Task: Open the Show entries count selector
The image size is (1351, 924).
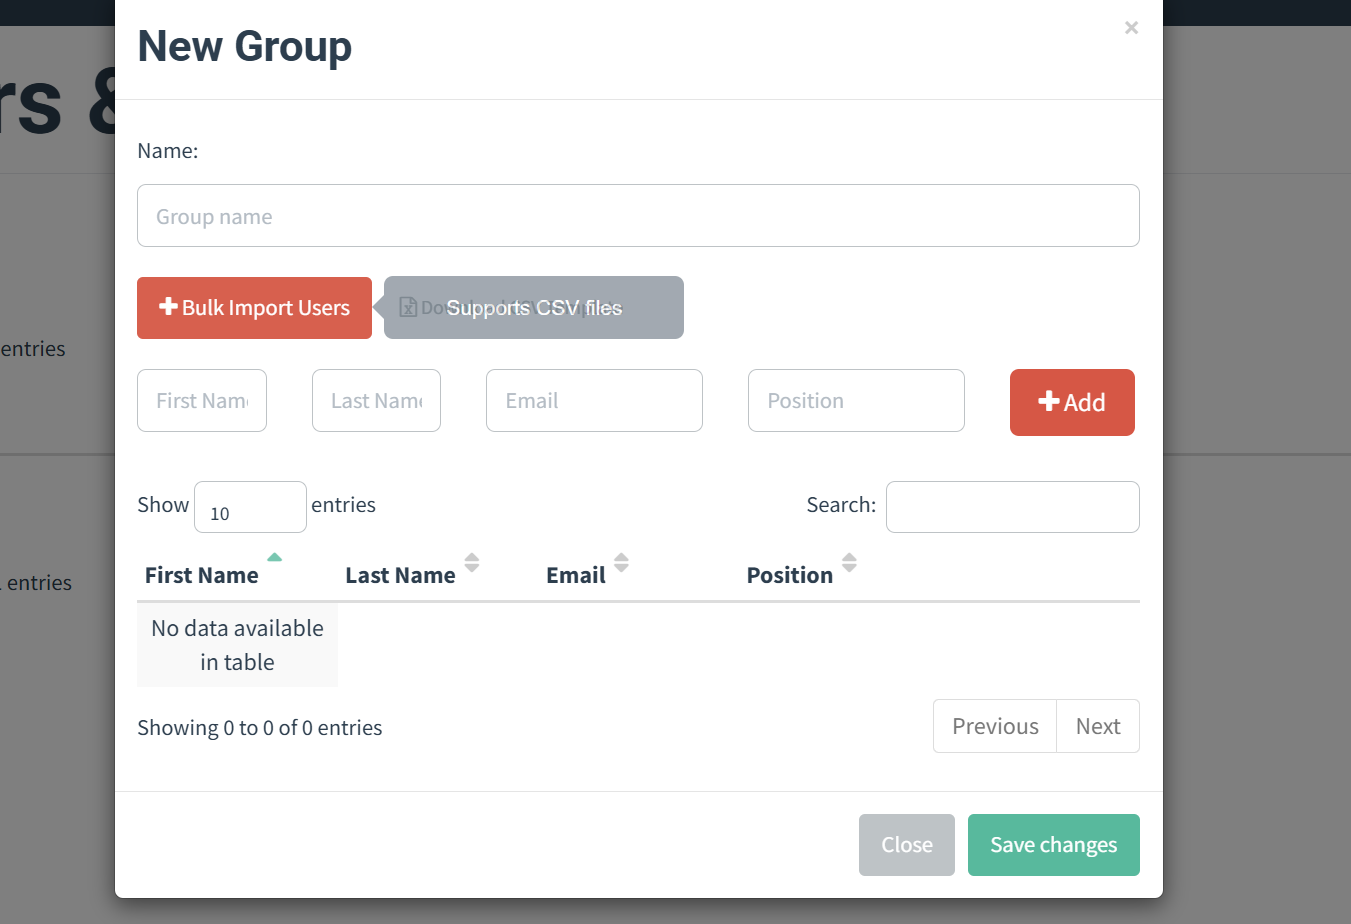Action: (250, 507)
